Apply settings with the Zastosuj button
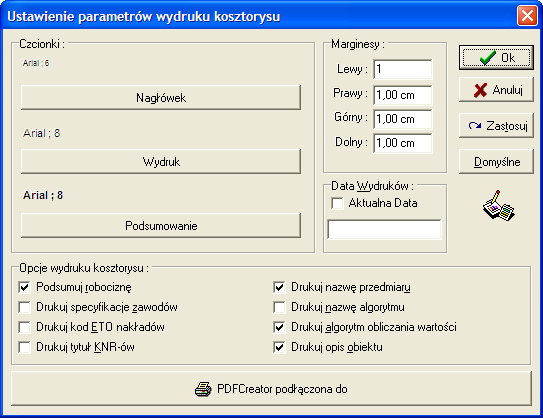The image size is (543, 418). coord(496,125)
